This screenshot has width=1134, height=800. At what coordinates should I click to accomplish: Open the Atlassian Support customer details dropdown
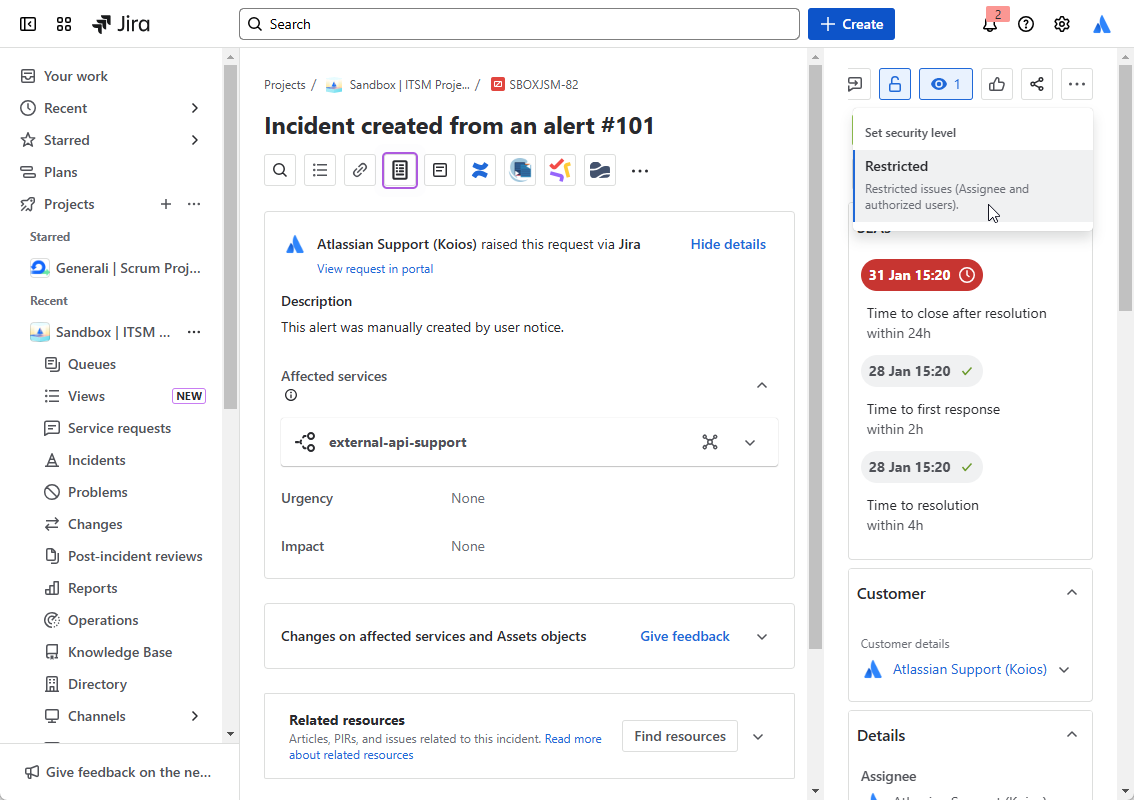tap(1063, 669)
